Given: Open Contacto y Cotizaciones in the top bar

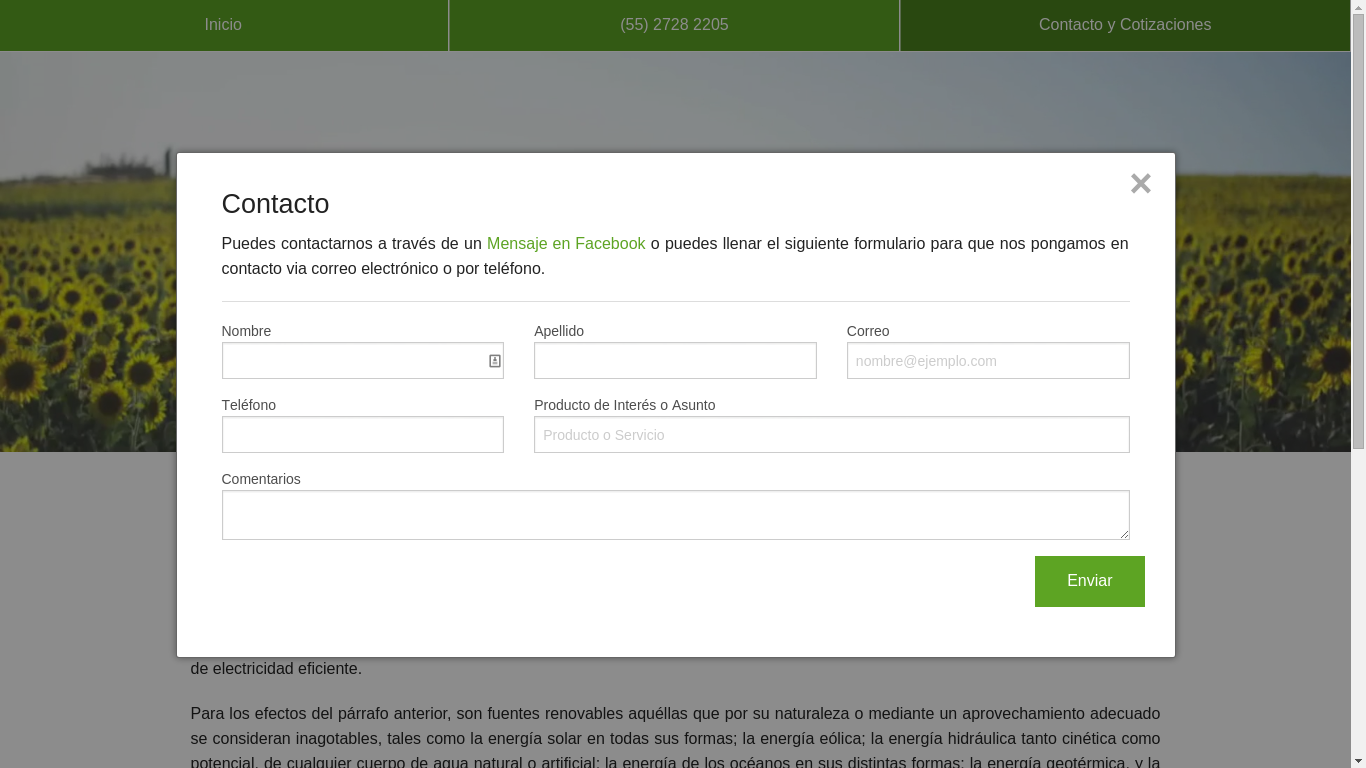Looking at the screenshot, I should pos(1124,25).
